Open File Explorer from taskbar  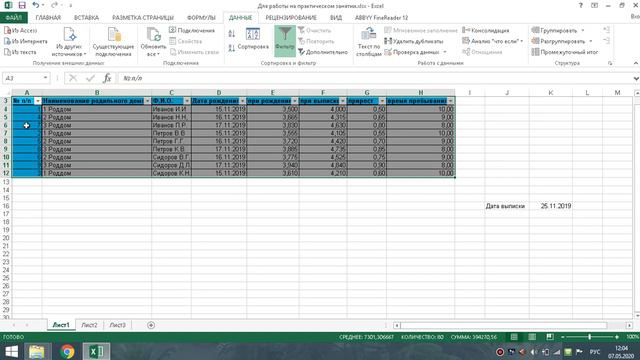point(37,351)
